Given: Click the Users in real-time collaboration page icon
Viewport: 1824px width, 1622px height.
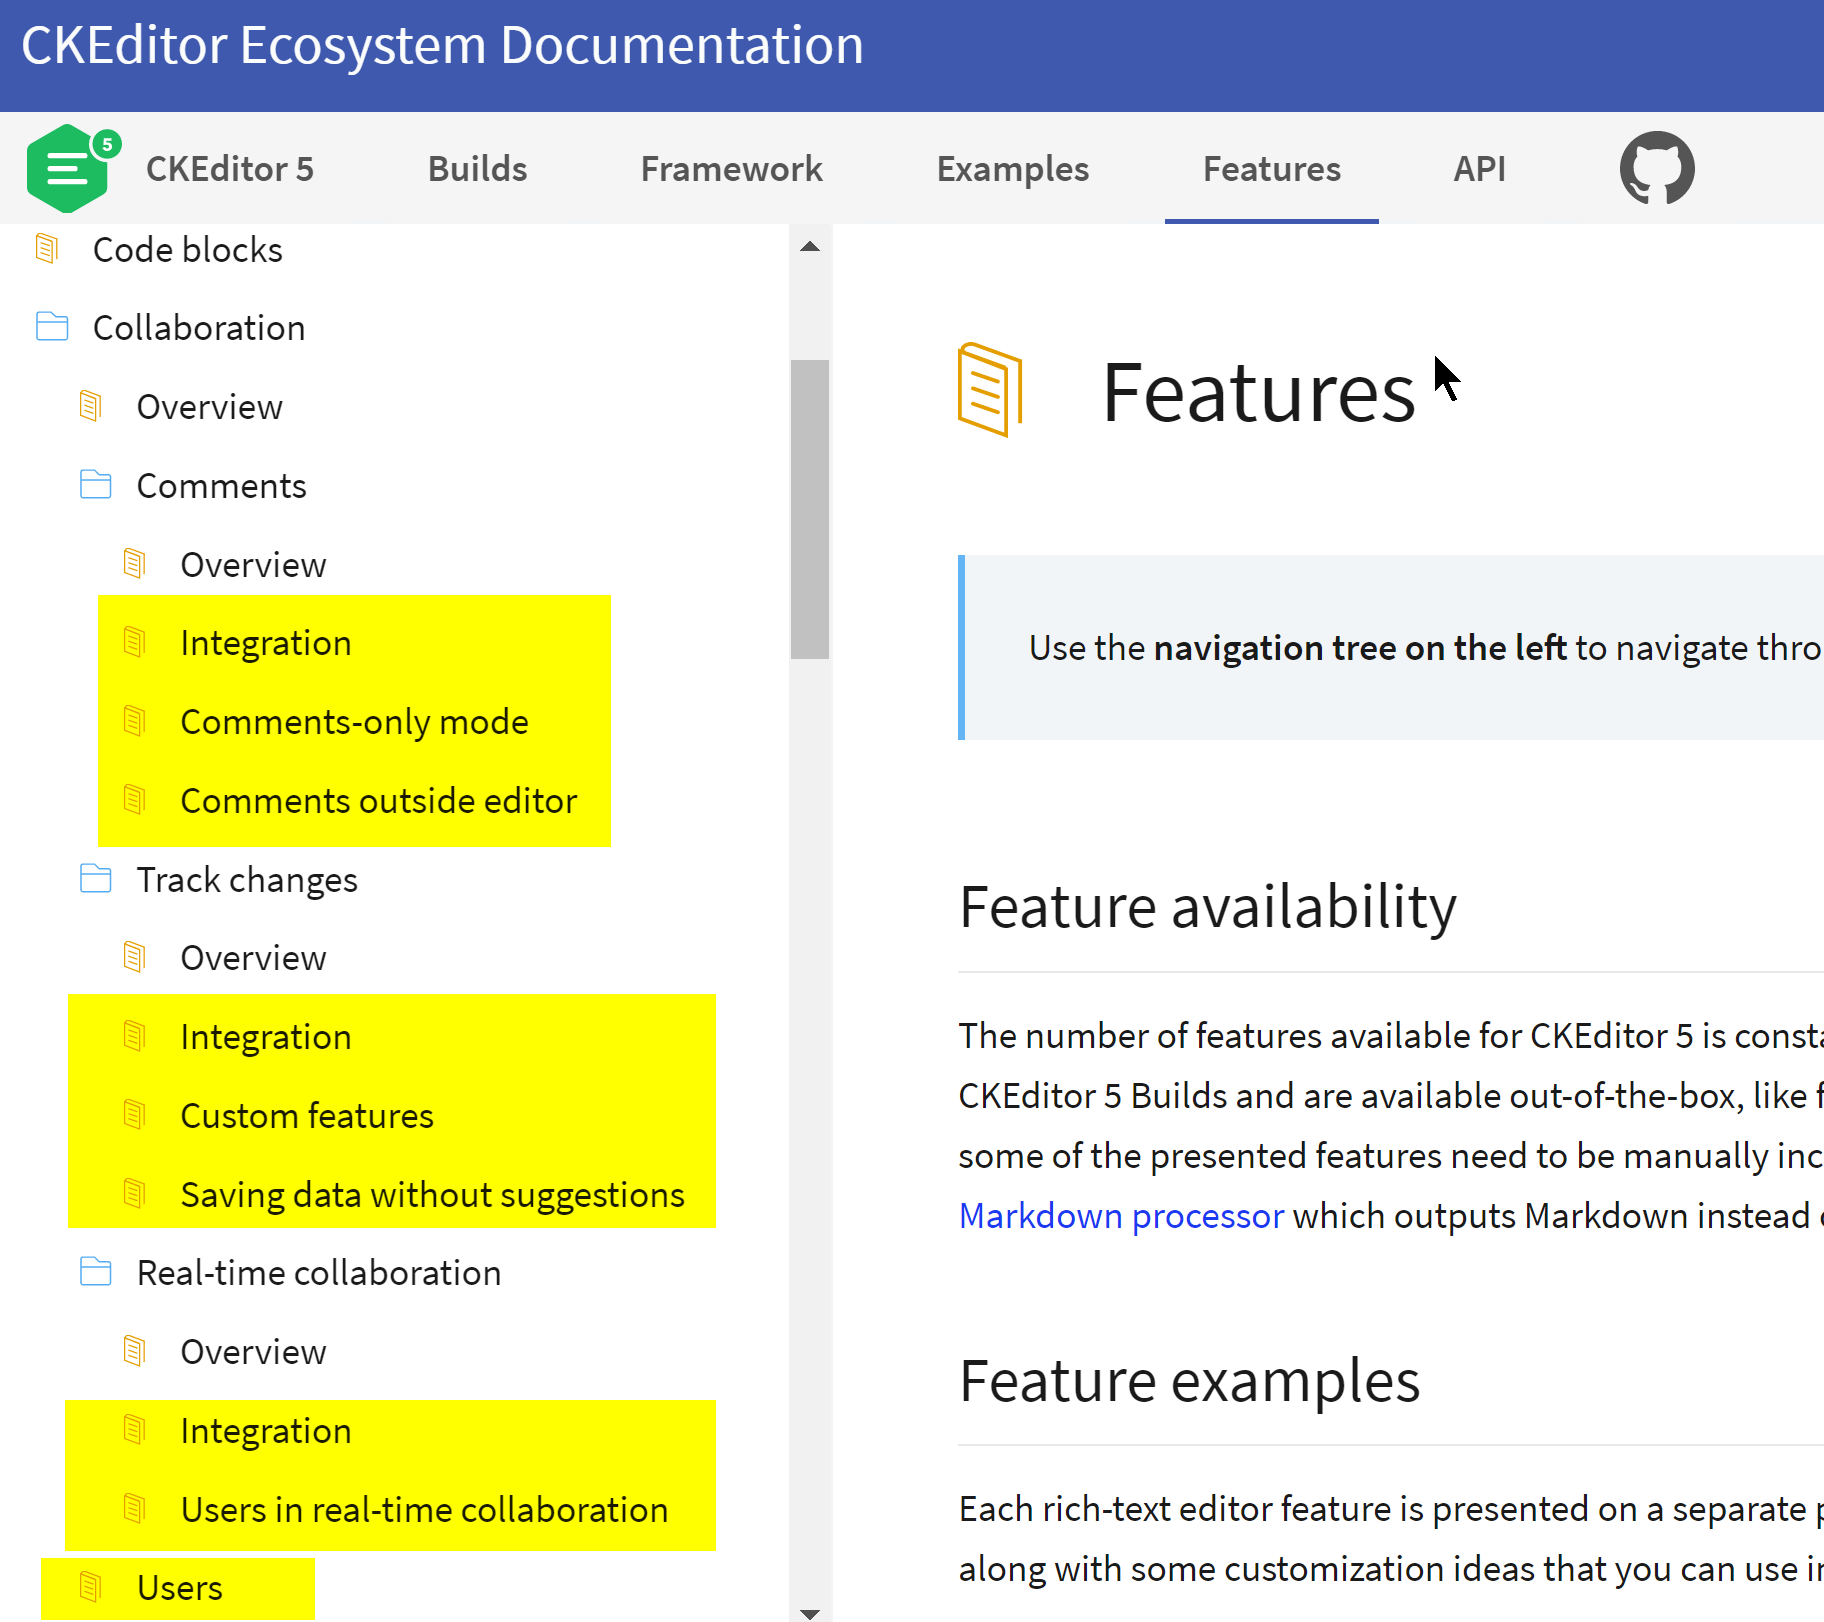Looking at the screenshot, I should (135, 1509).
